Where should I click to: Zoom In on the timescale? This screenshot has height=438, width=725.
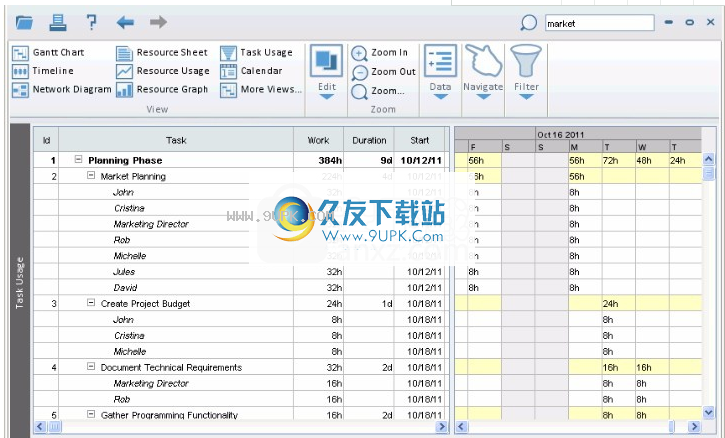pos(379,53)
